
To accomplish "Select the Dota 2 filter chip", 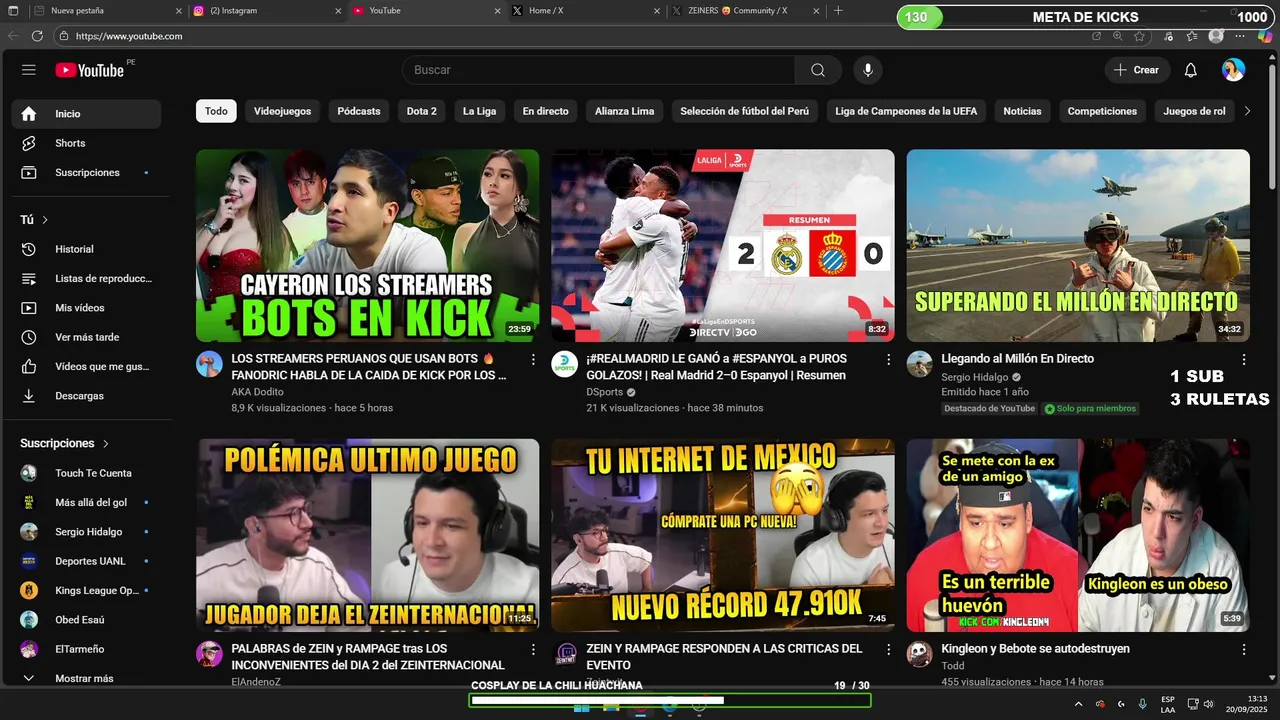I will [x=421, y=111].
